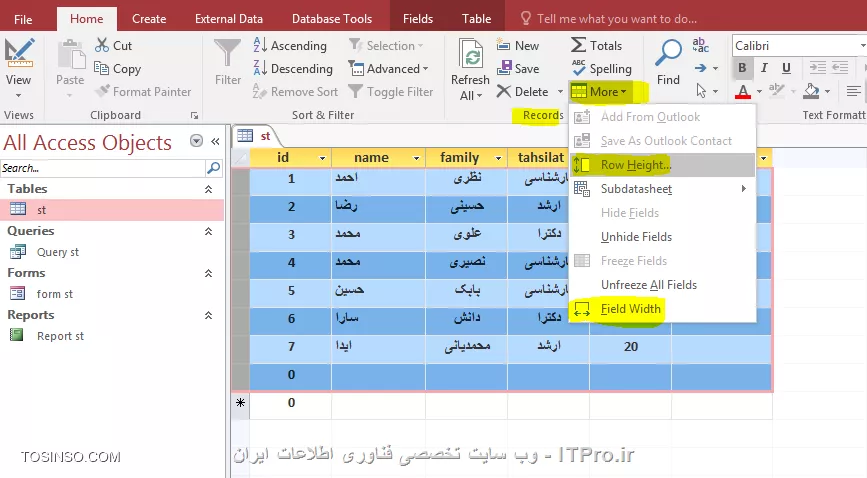Collapse the Tables group

coord(208,189)
